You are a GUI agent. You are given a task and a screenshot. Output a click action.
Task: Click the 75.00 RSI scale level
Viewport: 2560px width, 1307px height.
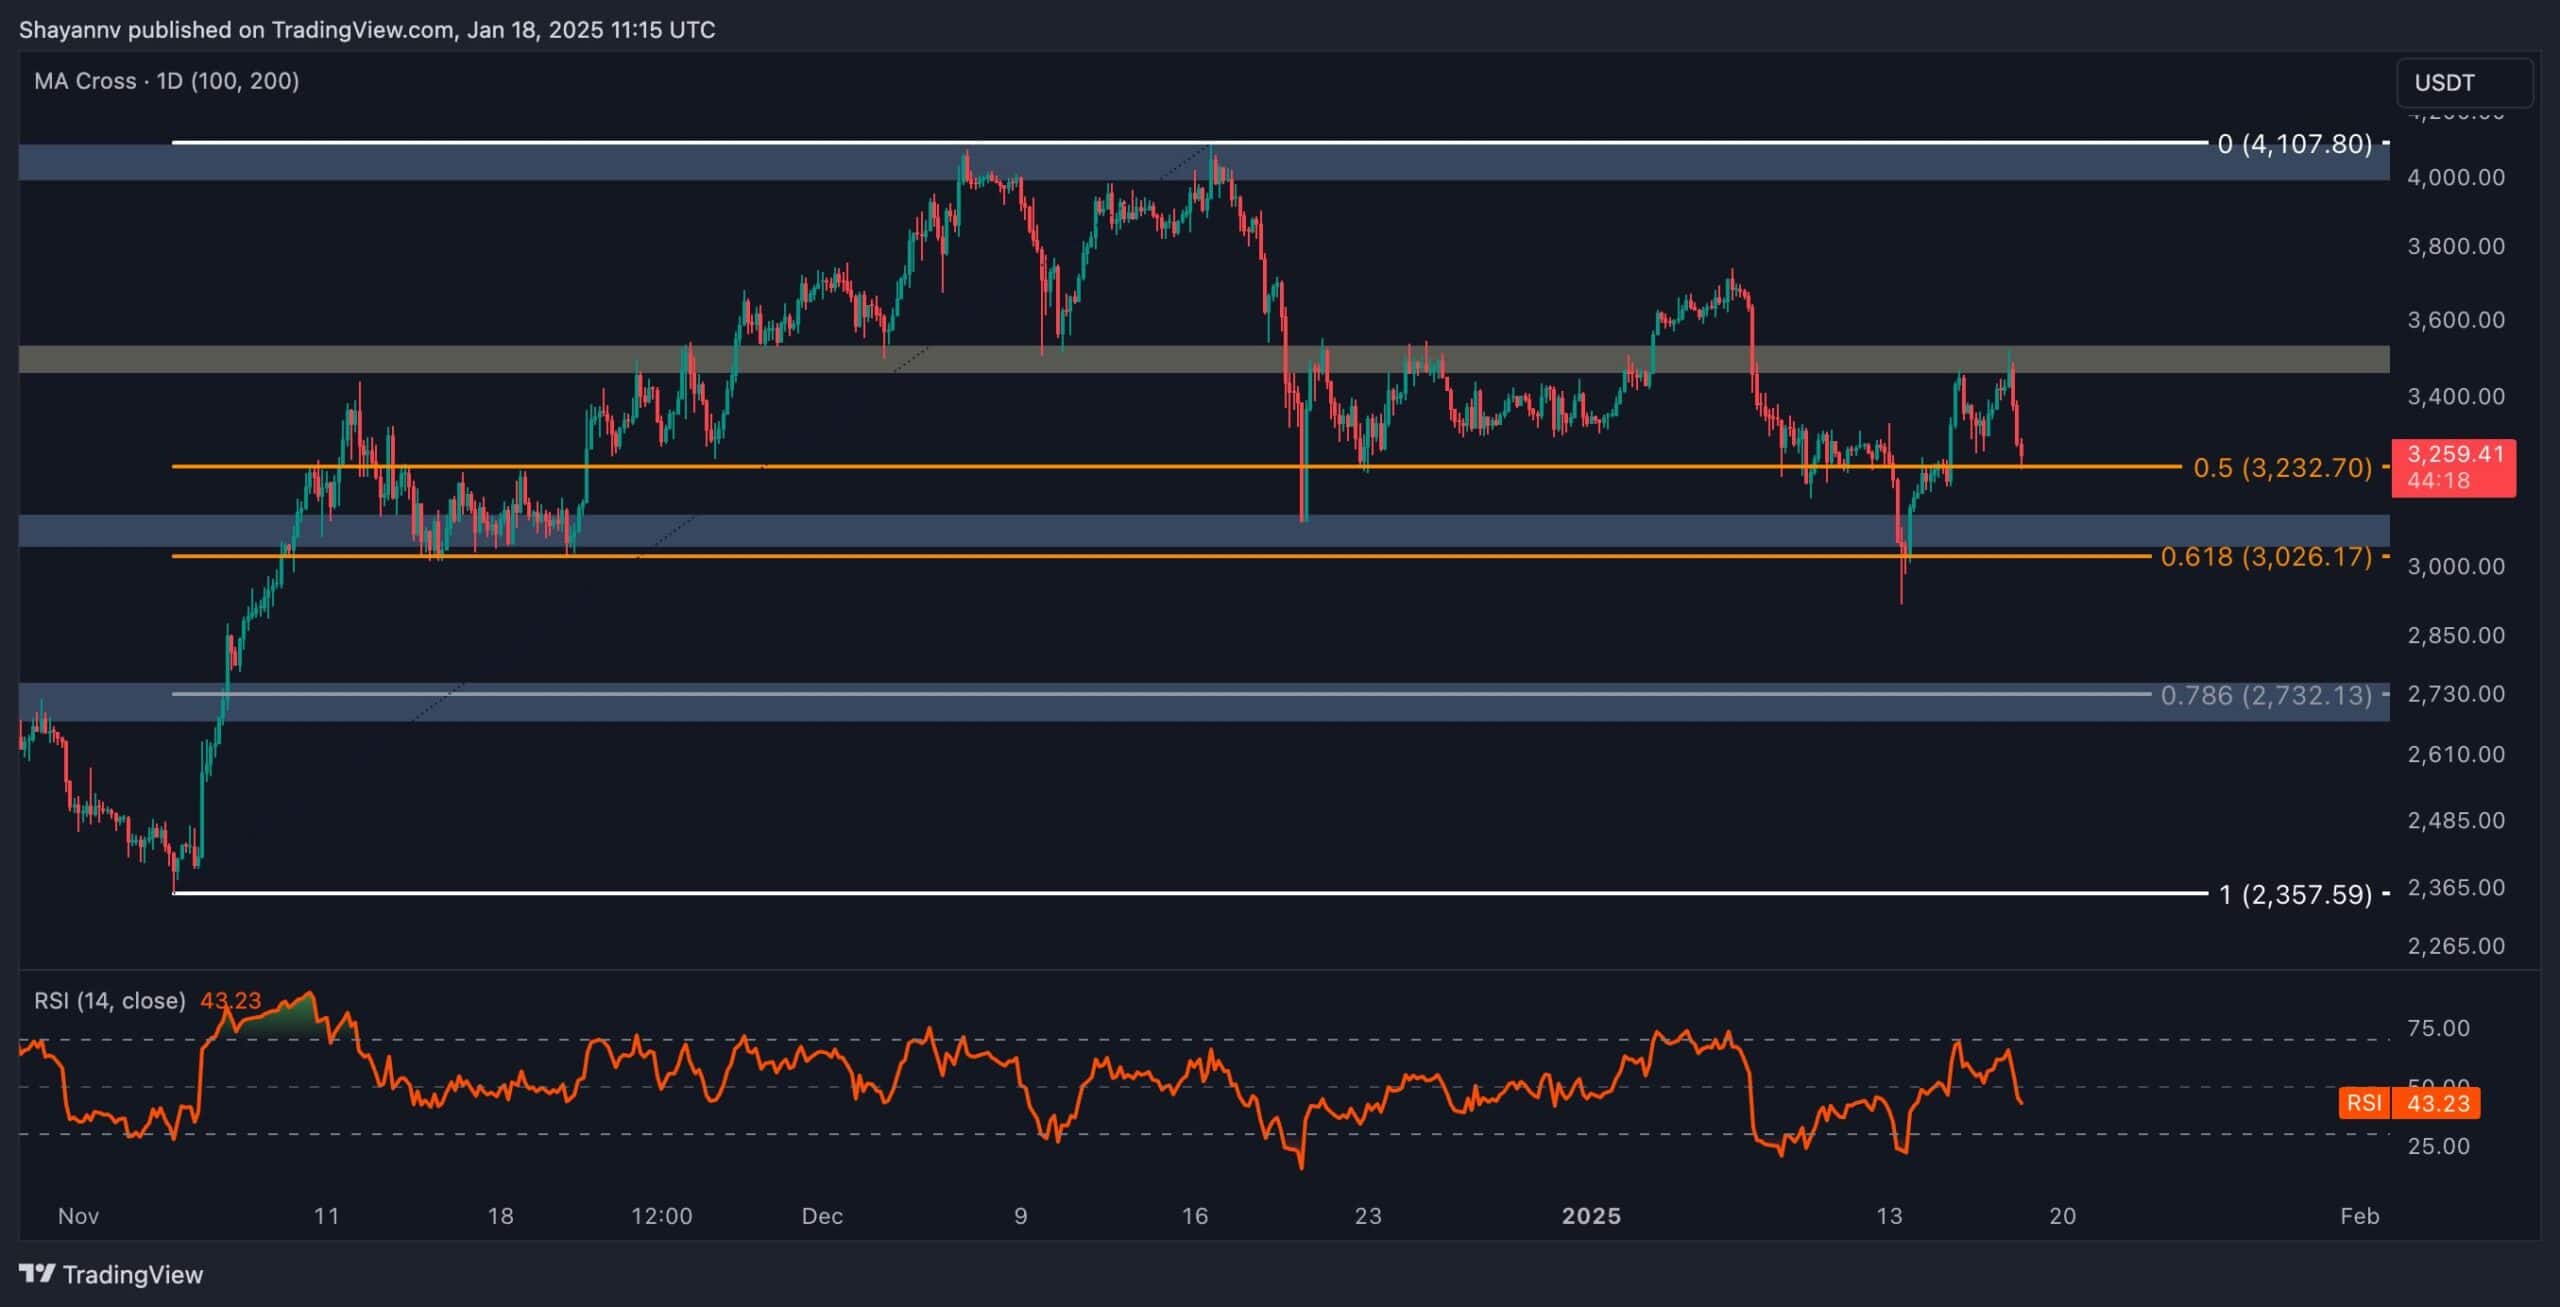coord(2438,1028)
